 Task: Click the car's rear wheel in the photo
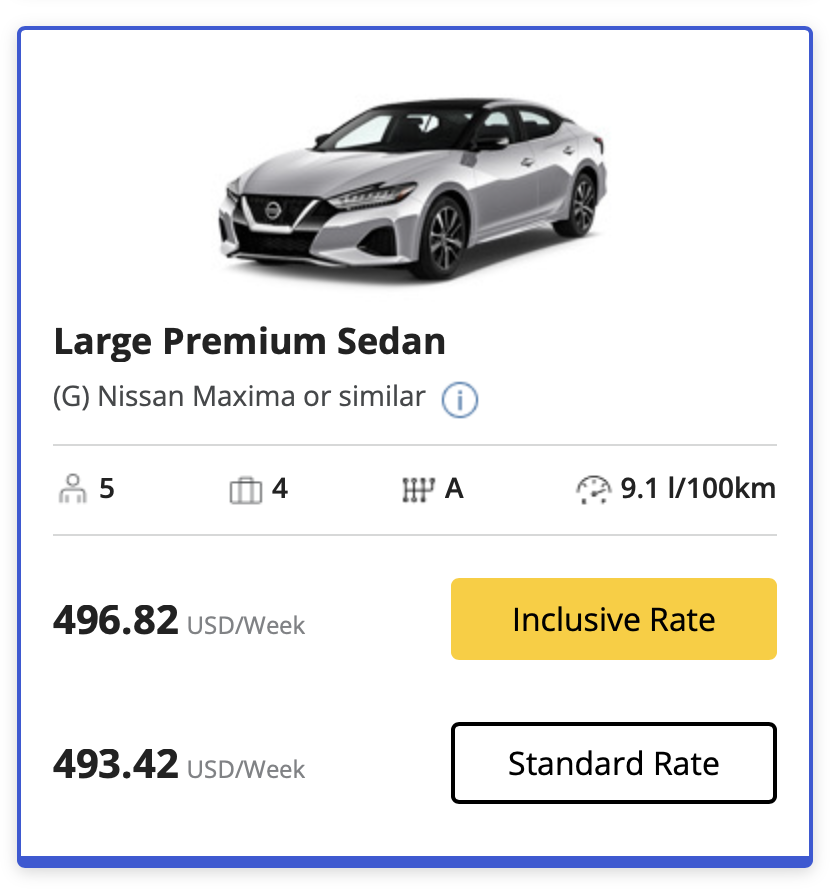coord(582,204)
